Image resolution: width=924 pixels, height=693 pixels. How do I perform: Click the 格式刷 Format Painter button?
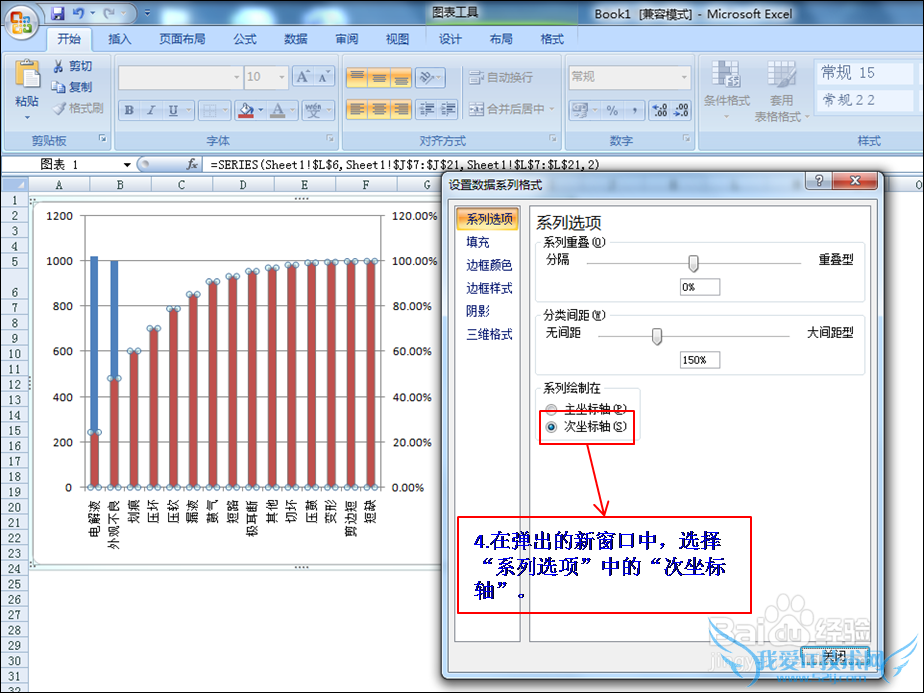(x=79, y=108)
